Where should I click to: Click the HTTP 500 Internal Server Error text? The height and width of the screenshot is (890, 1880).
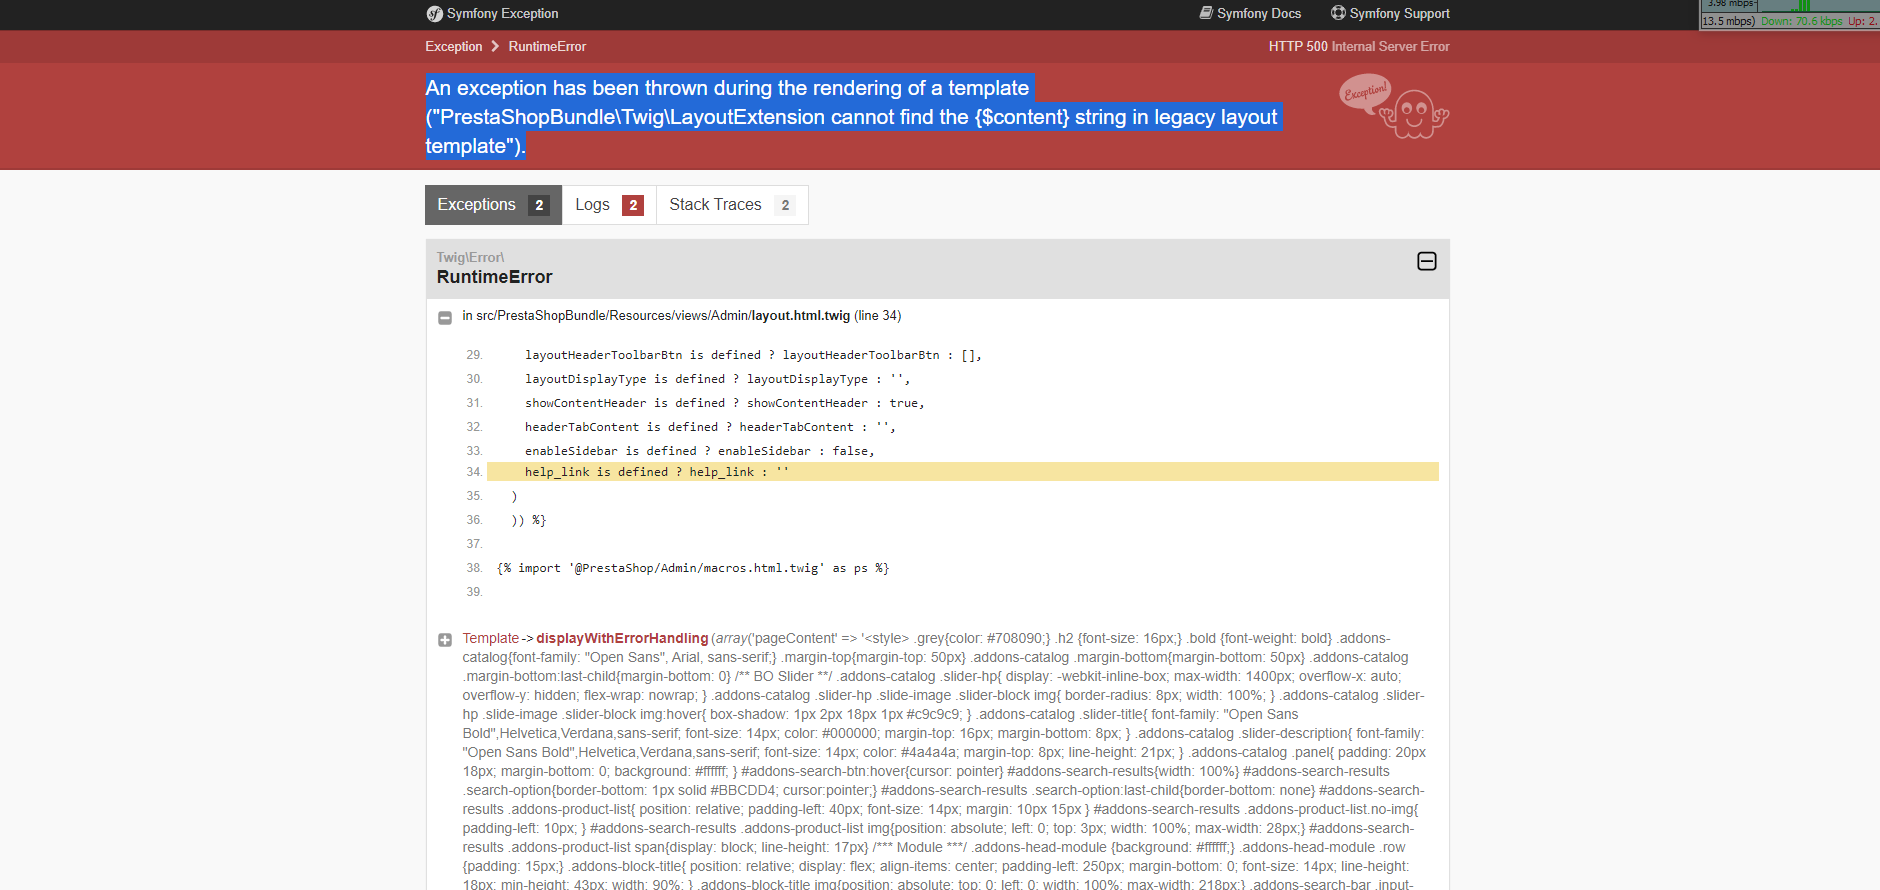click(1359, 47)
